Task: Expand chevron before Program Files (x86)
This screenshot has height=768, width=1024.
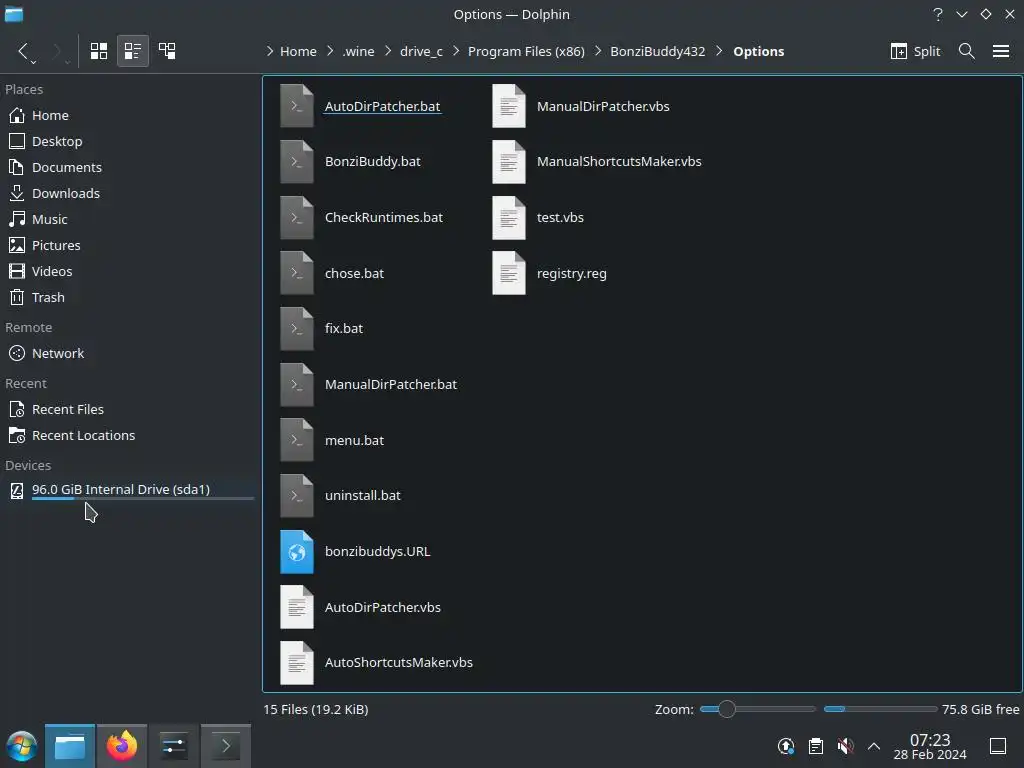Action: [456, 51]
